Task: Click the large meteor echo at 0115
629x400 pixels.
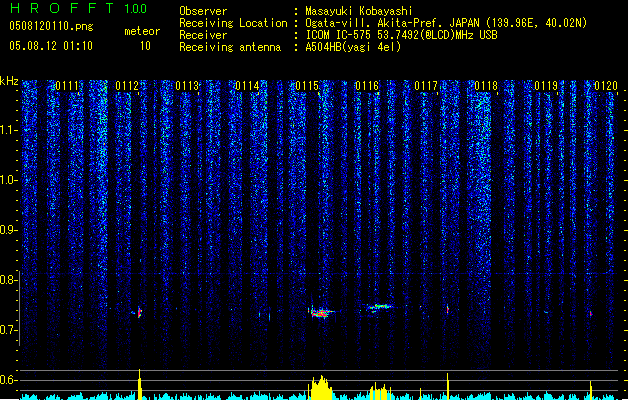Action: click(322, 312)
